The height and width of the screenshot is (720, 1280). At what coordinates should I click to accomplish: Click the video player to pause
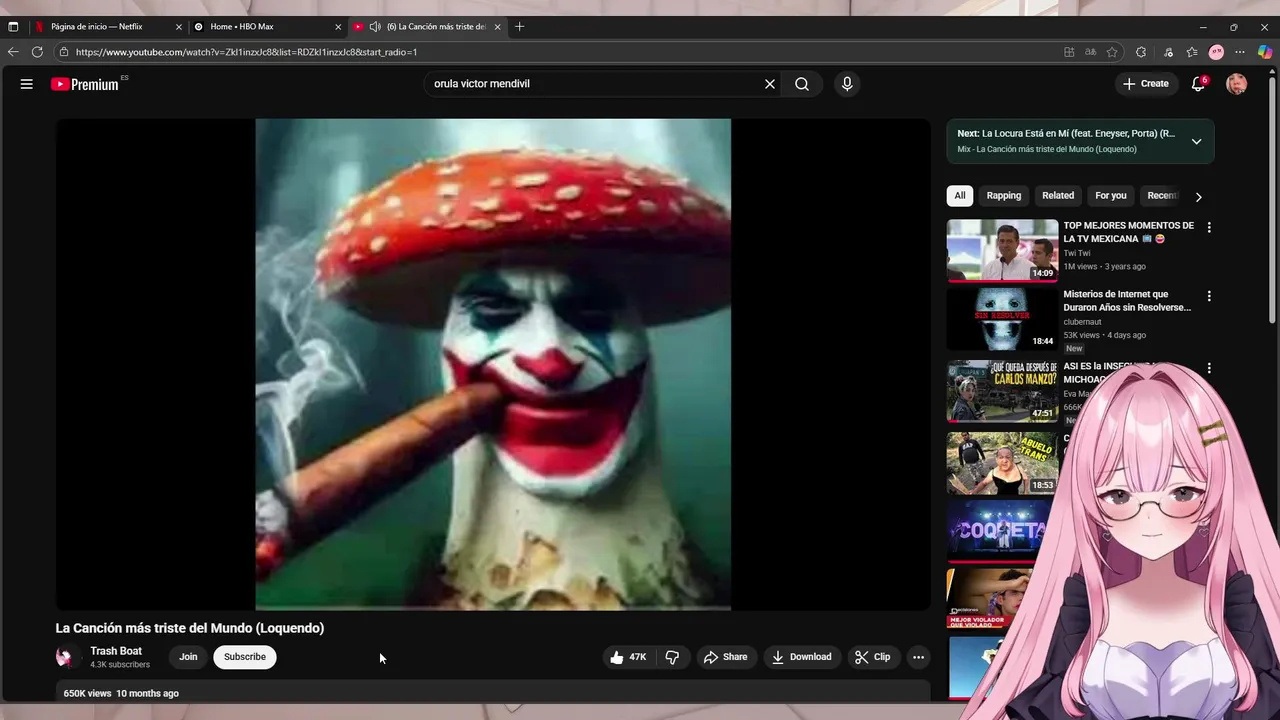click(493, 364)
